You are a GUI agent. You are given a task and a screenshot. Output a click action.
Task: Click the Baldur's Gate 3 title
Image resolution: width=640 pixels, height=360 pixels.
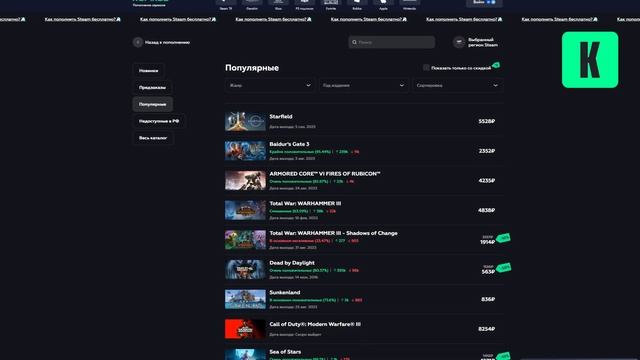click(x=289, y=144)
